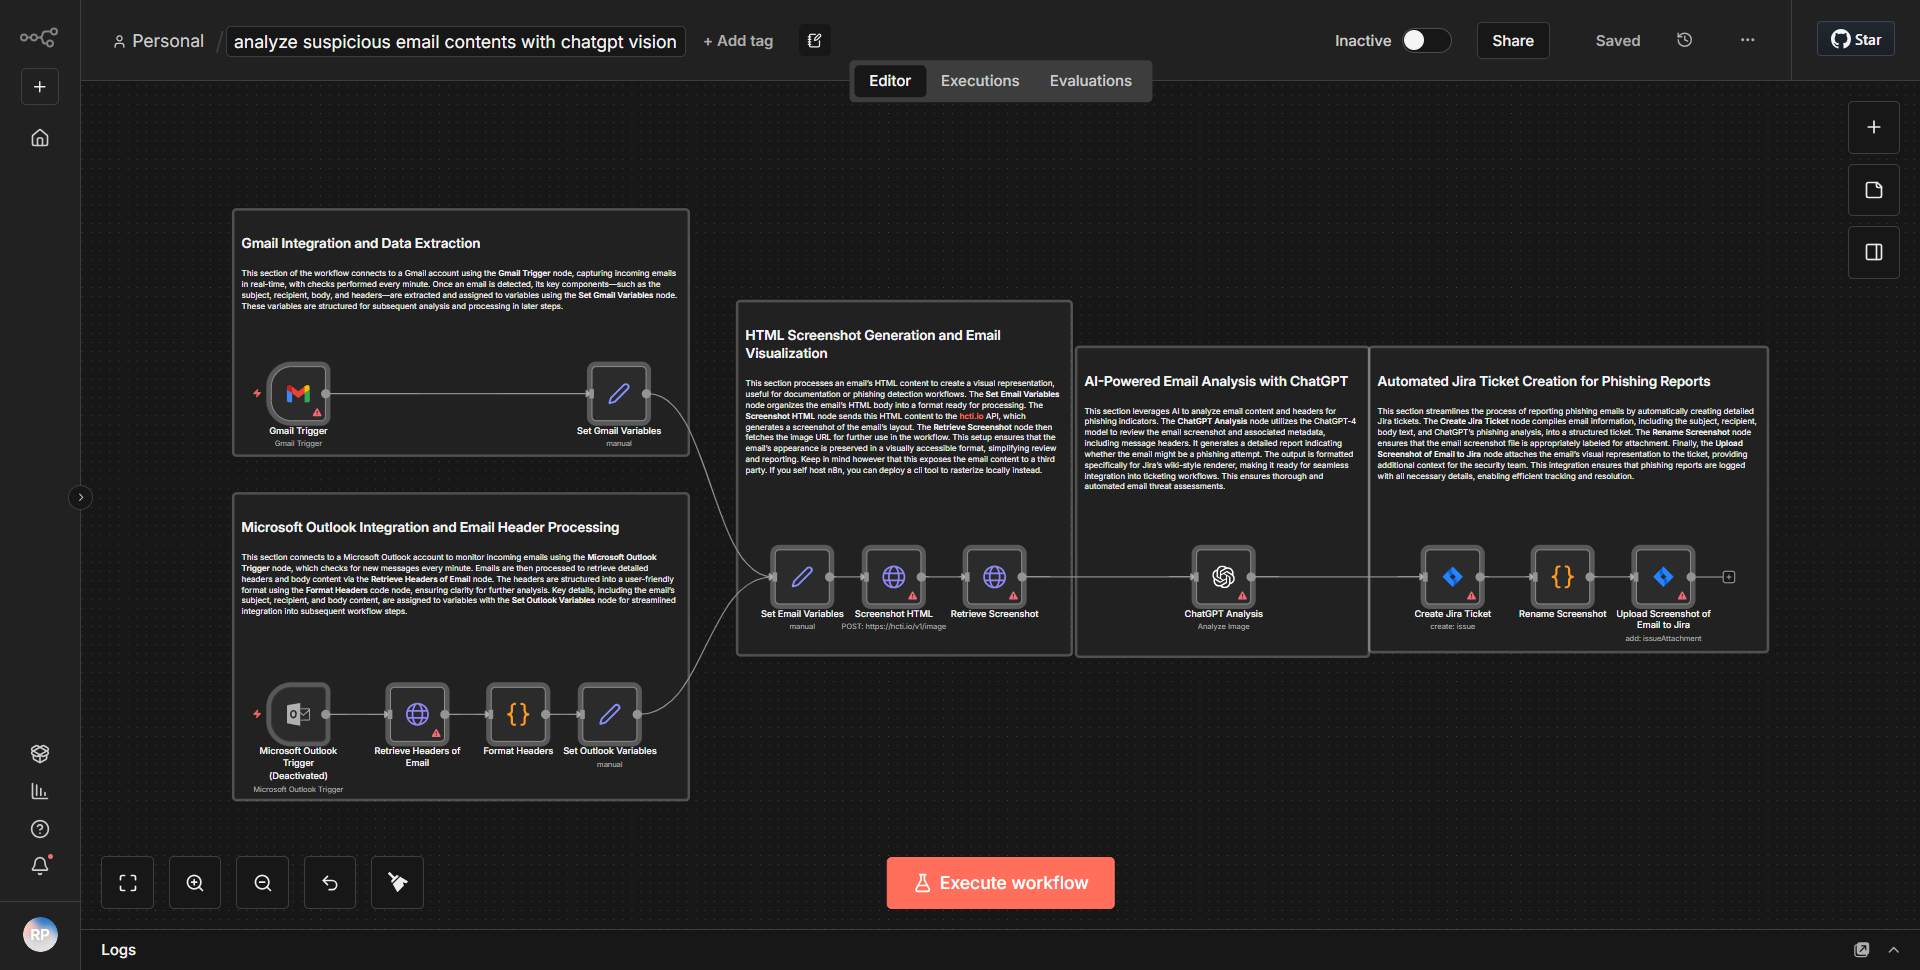Open the Evaluations tab
The image size is (1920, 970).
[1090, 80]
